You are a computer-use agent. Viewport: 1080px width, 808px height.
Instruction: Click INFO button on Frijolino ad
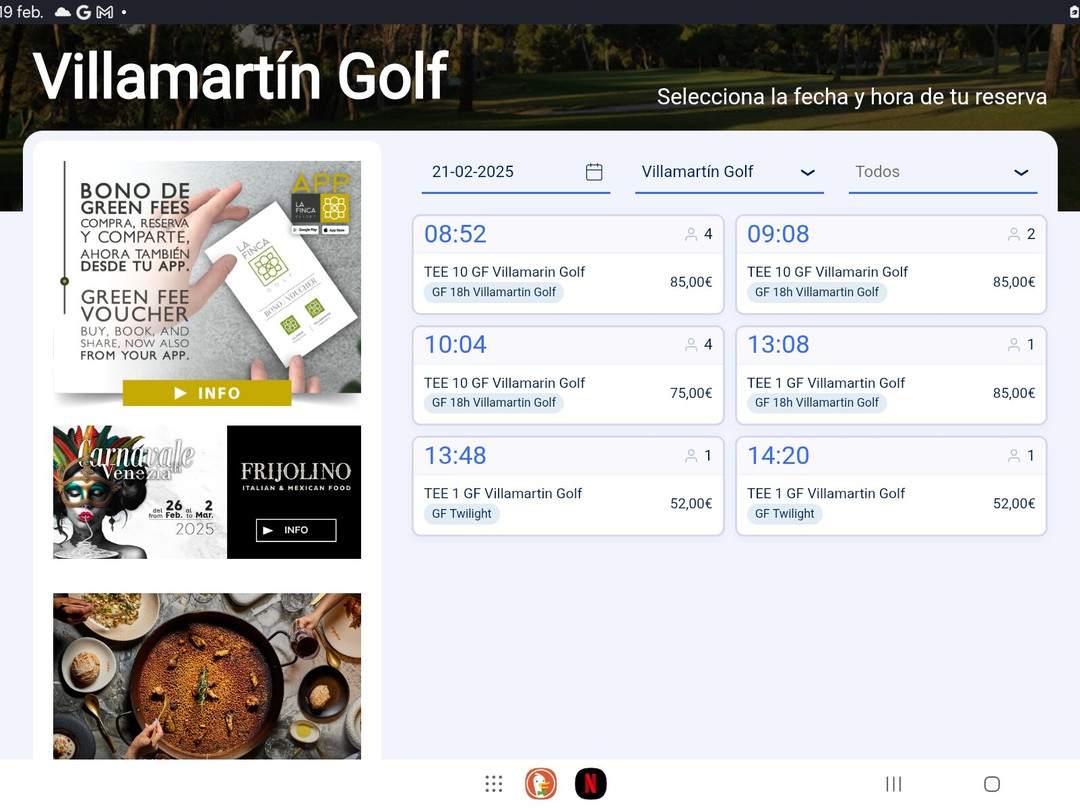(x=296, y=530)
